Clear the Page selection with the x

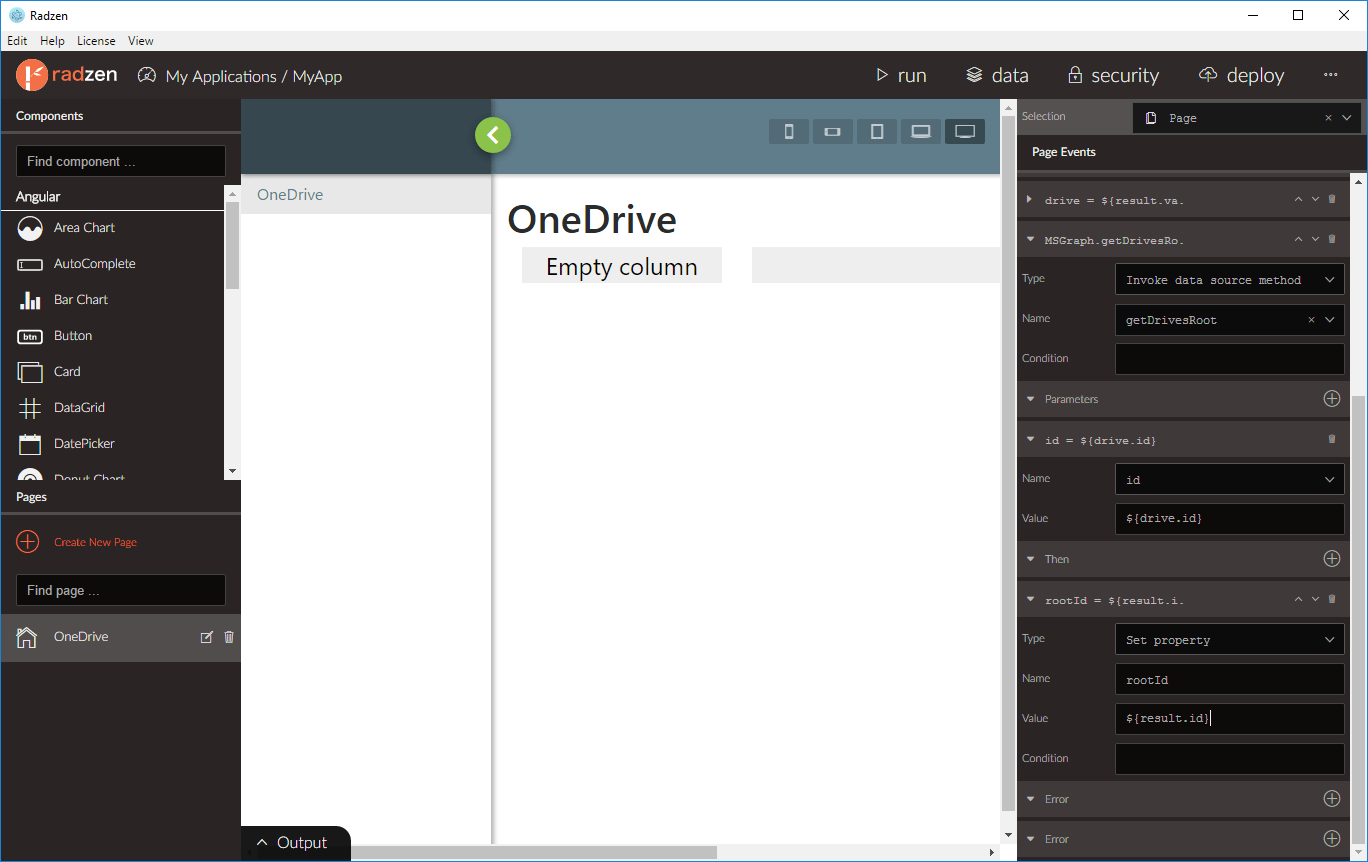point(1328,118)
